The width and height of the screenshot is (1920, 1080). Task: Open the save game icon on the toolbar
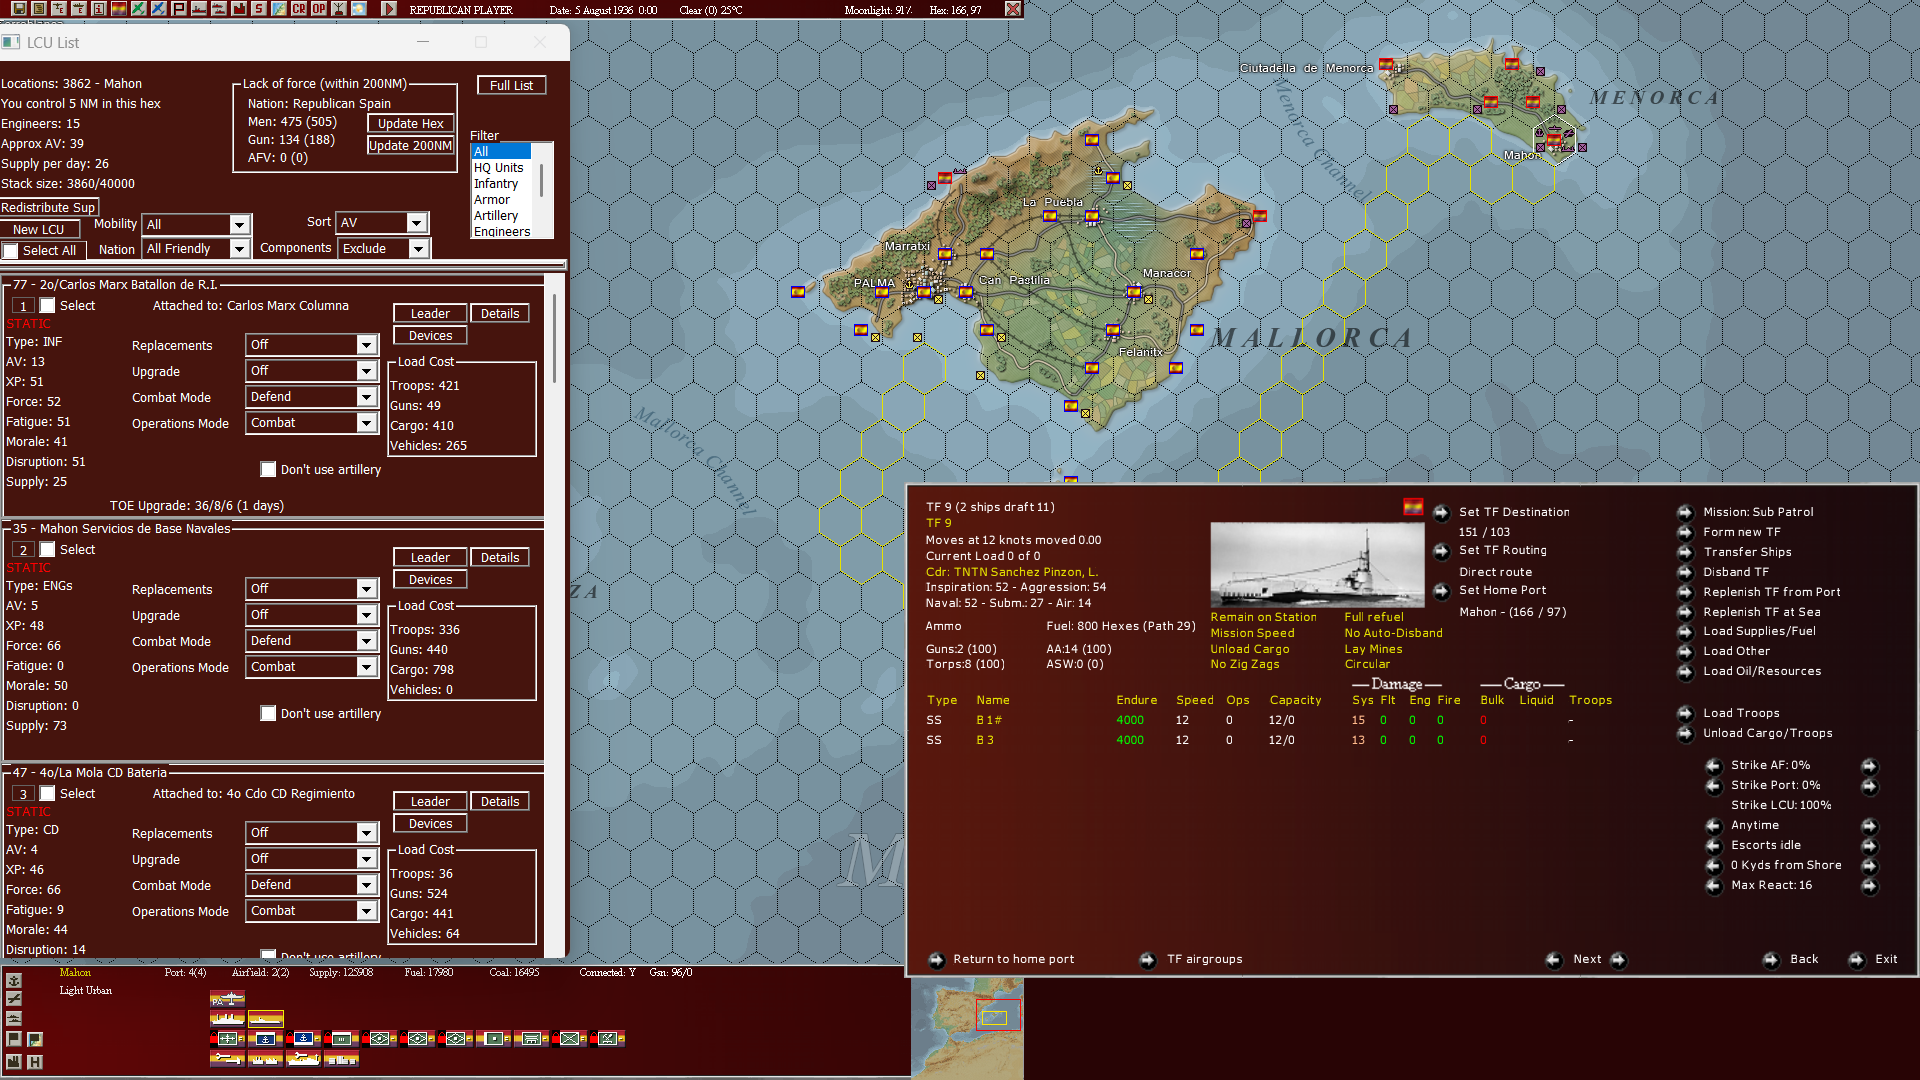click(20, 9)
